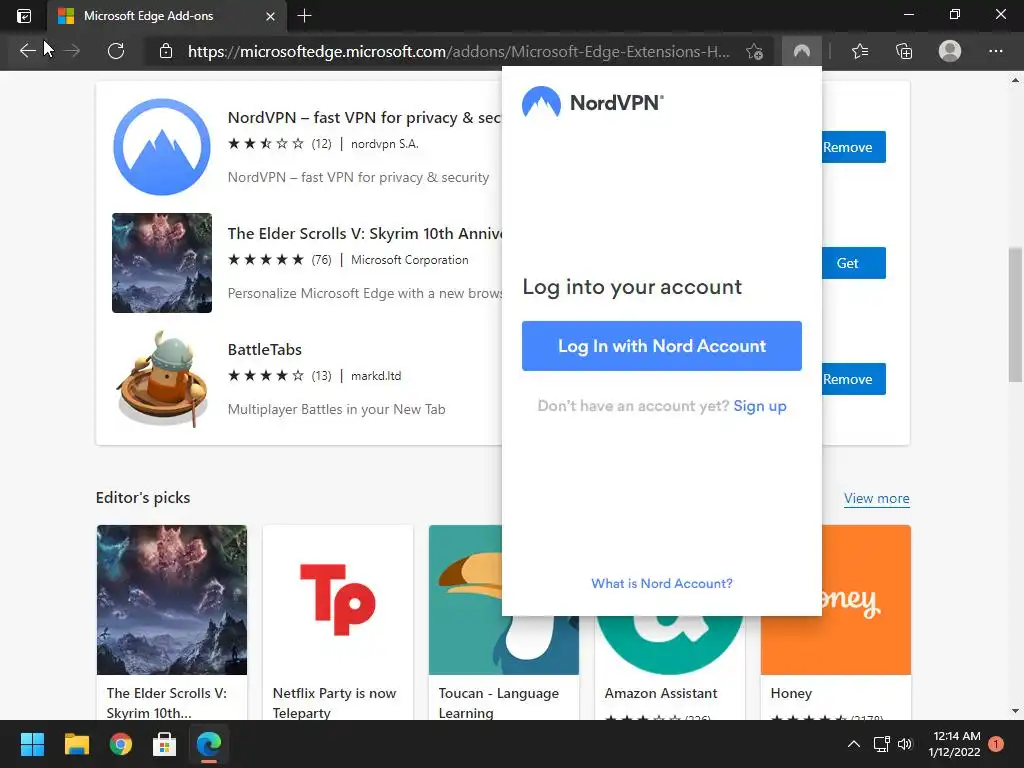Click Log In with Nord Account
The width and height of the screenshot is (1024, 768).
pos(662,346)
